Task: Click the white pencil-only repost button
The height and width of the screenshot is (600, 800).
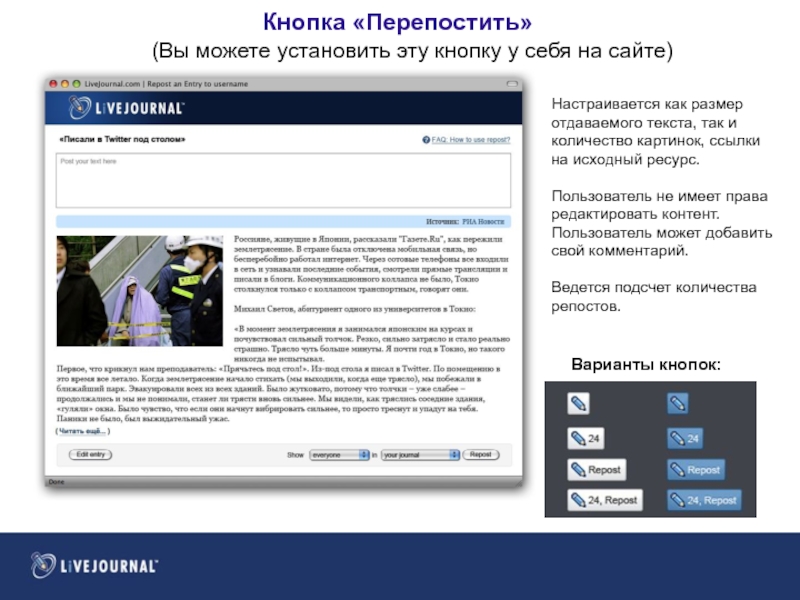Action: click(578, 404)
